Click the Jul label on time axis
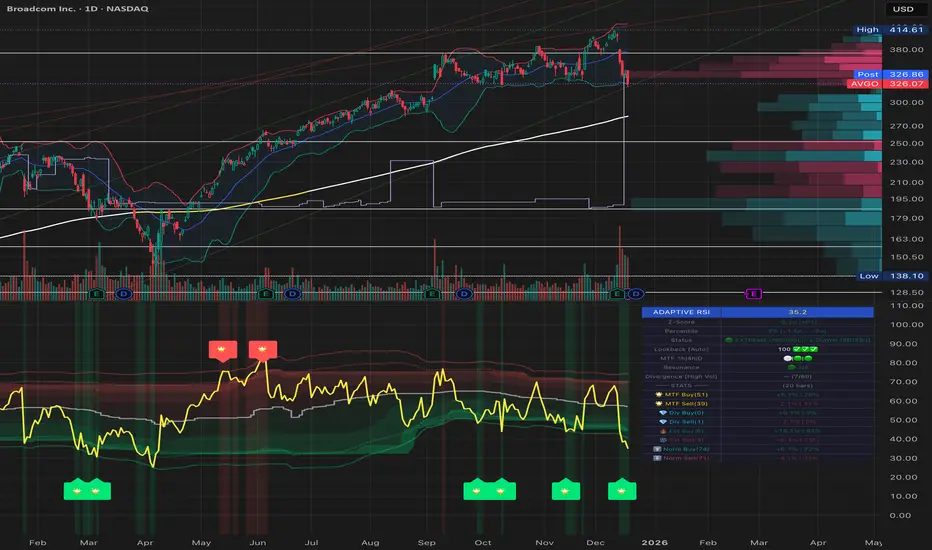 click(x=311, y=542)
